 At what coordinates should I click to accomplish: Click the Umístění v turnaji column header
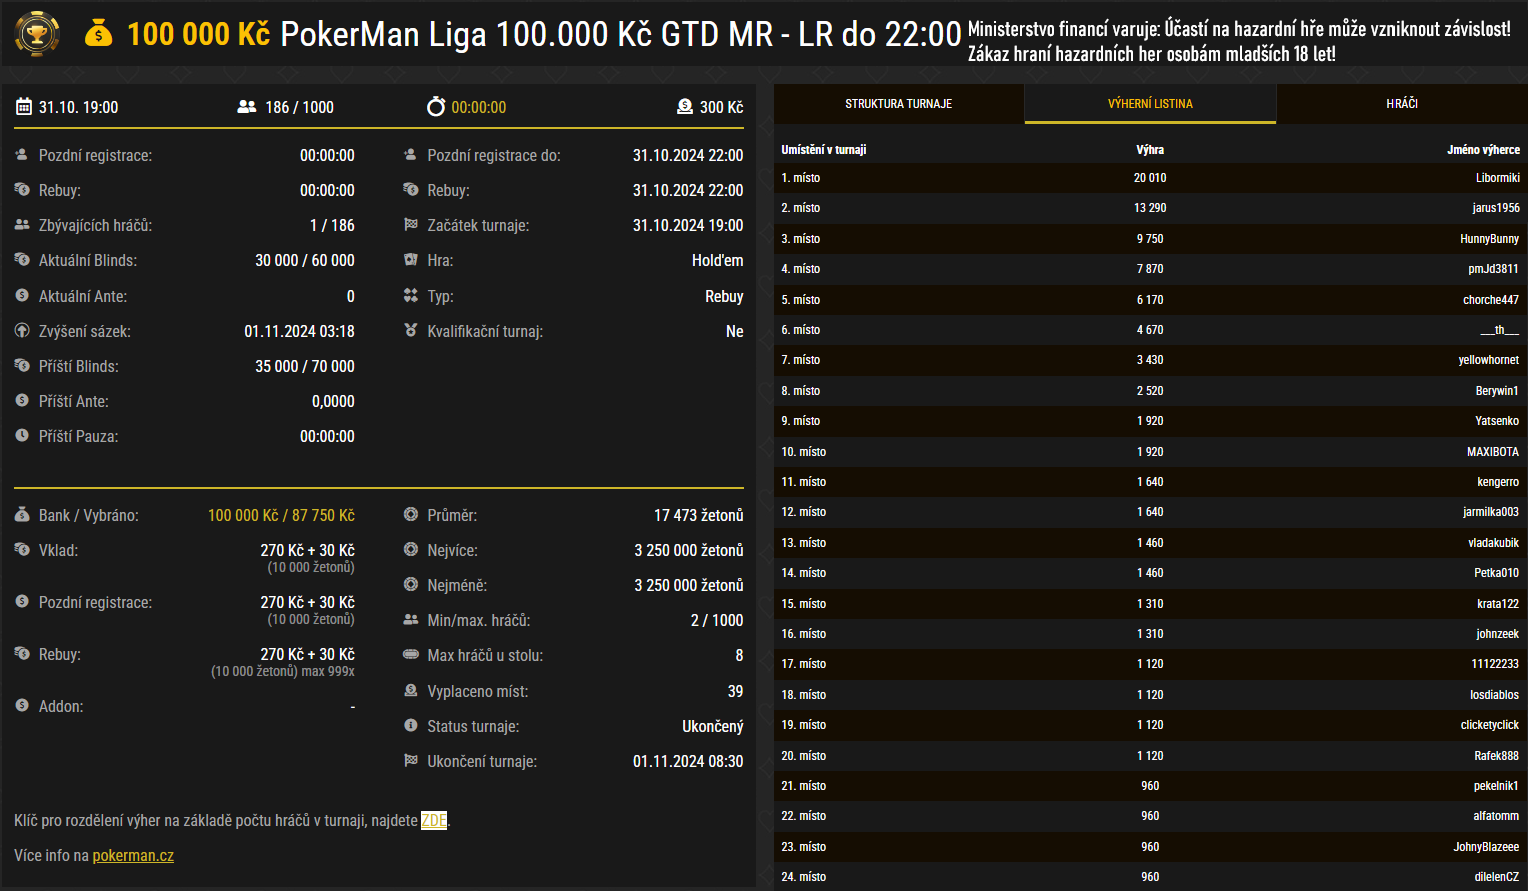pyautogui.click(x=824, y=150)
